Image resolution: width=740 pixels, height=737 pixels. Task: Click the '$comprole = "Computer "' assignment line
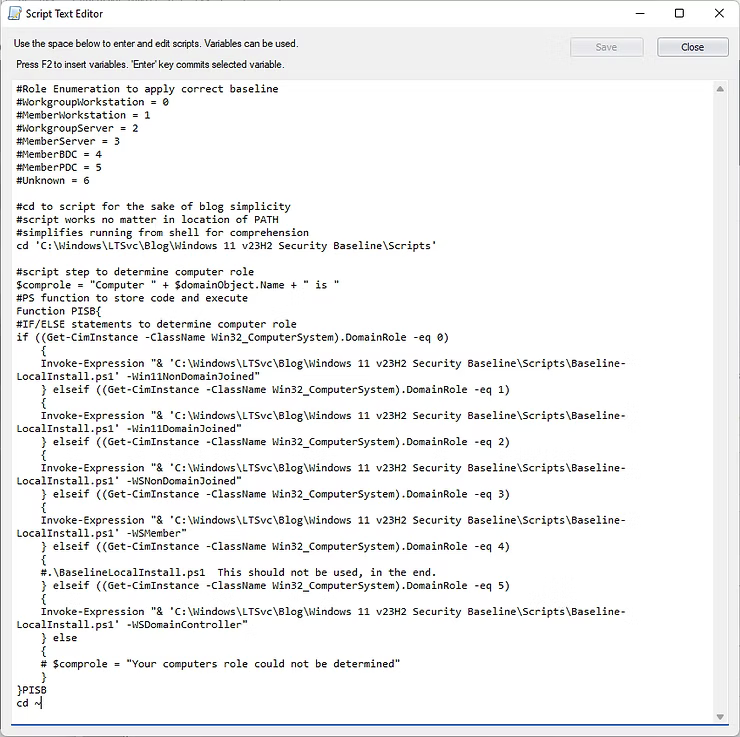[x=177, y=285]
